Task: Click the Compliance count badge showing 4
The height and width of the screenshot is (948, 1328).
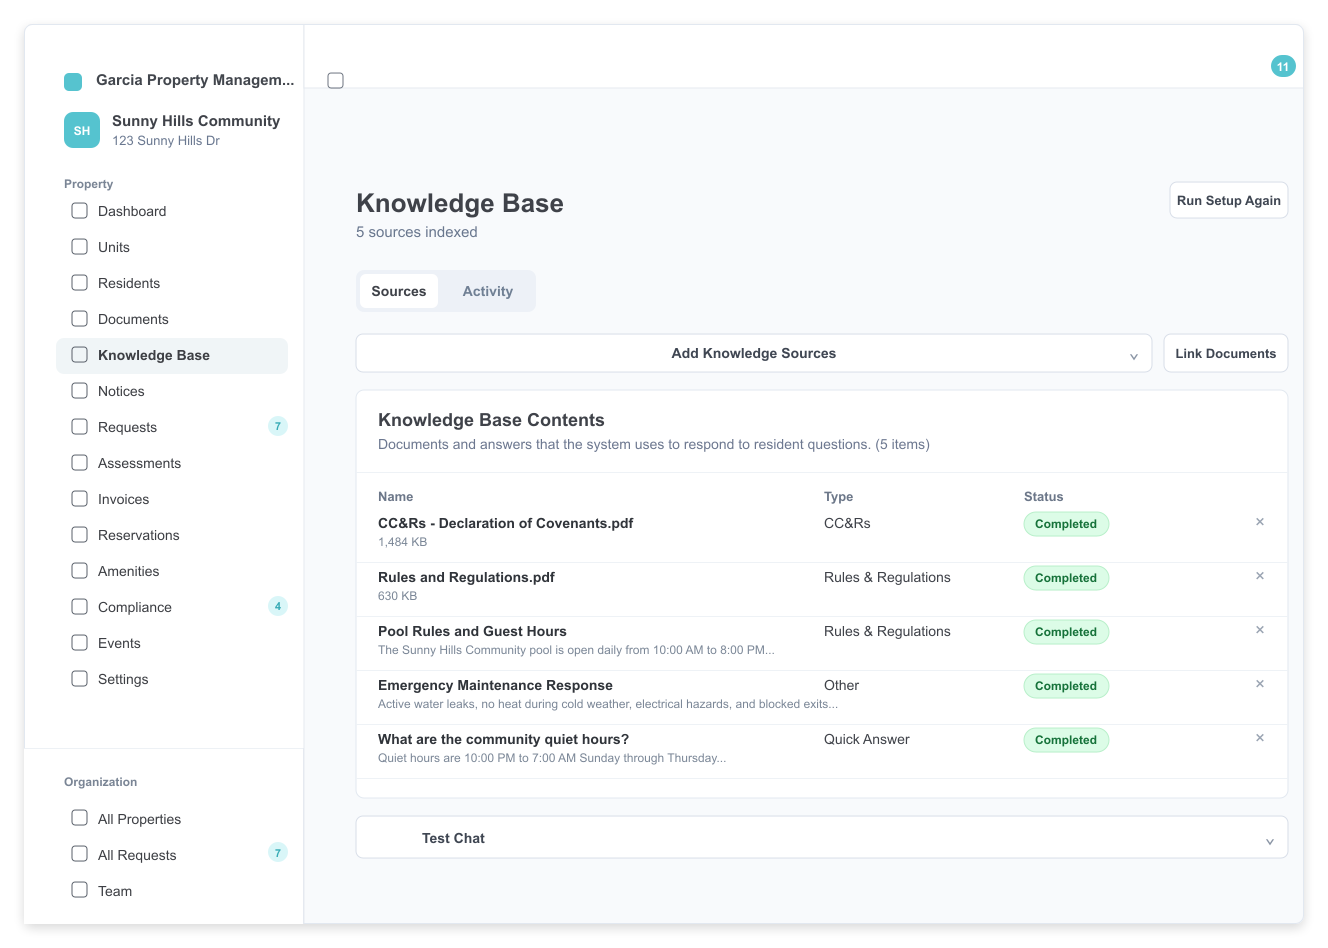Action: pos(278,606)
